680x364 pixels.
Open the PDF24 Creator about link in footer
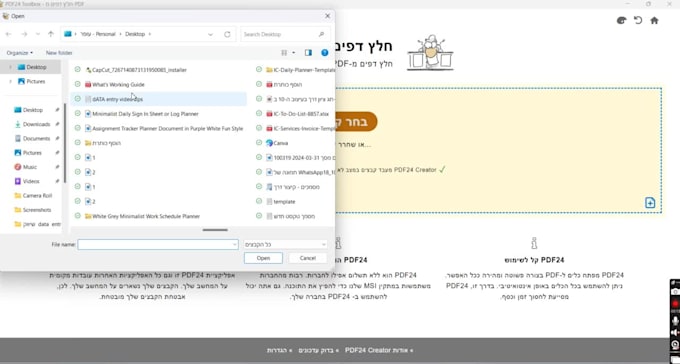pyautogui.click(x=379, y=351)
